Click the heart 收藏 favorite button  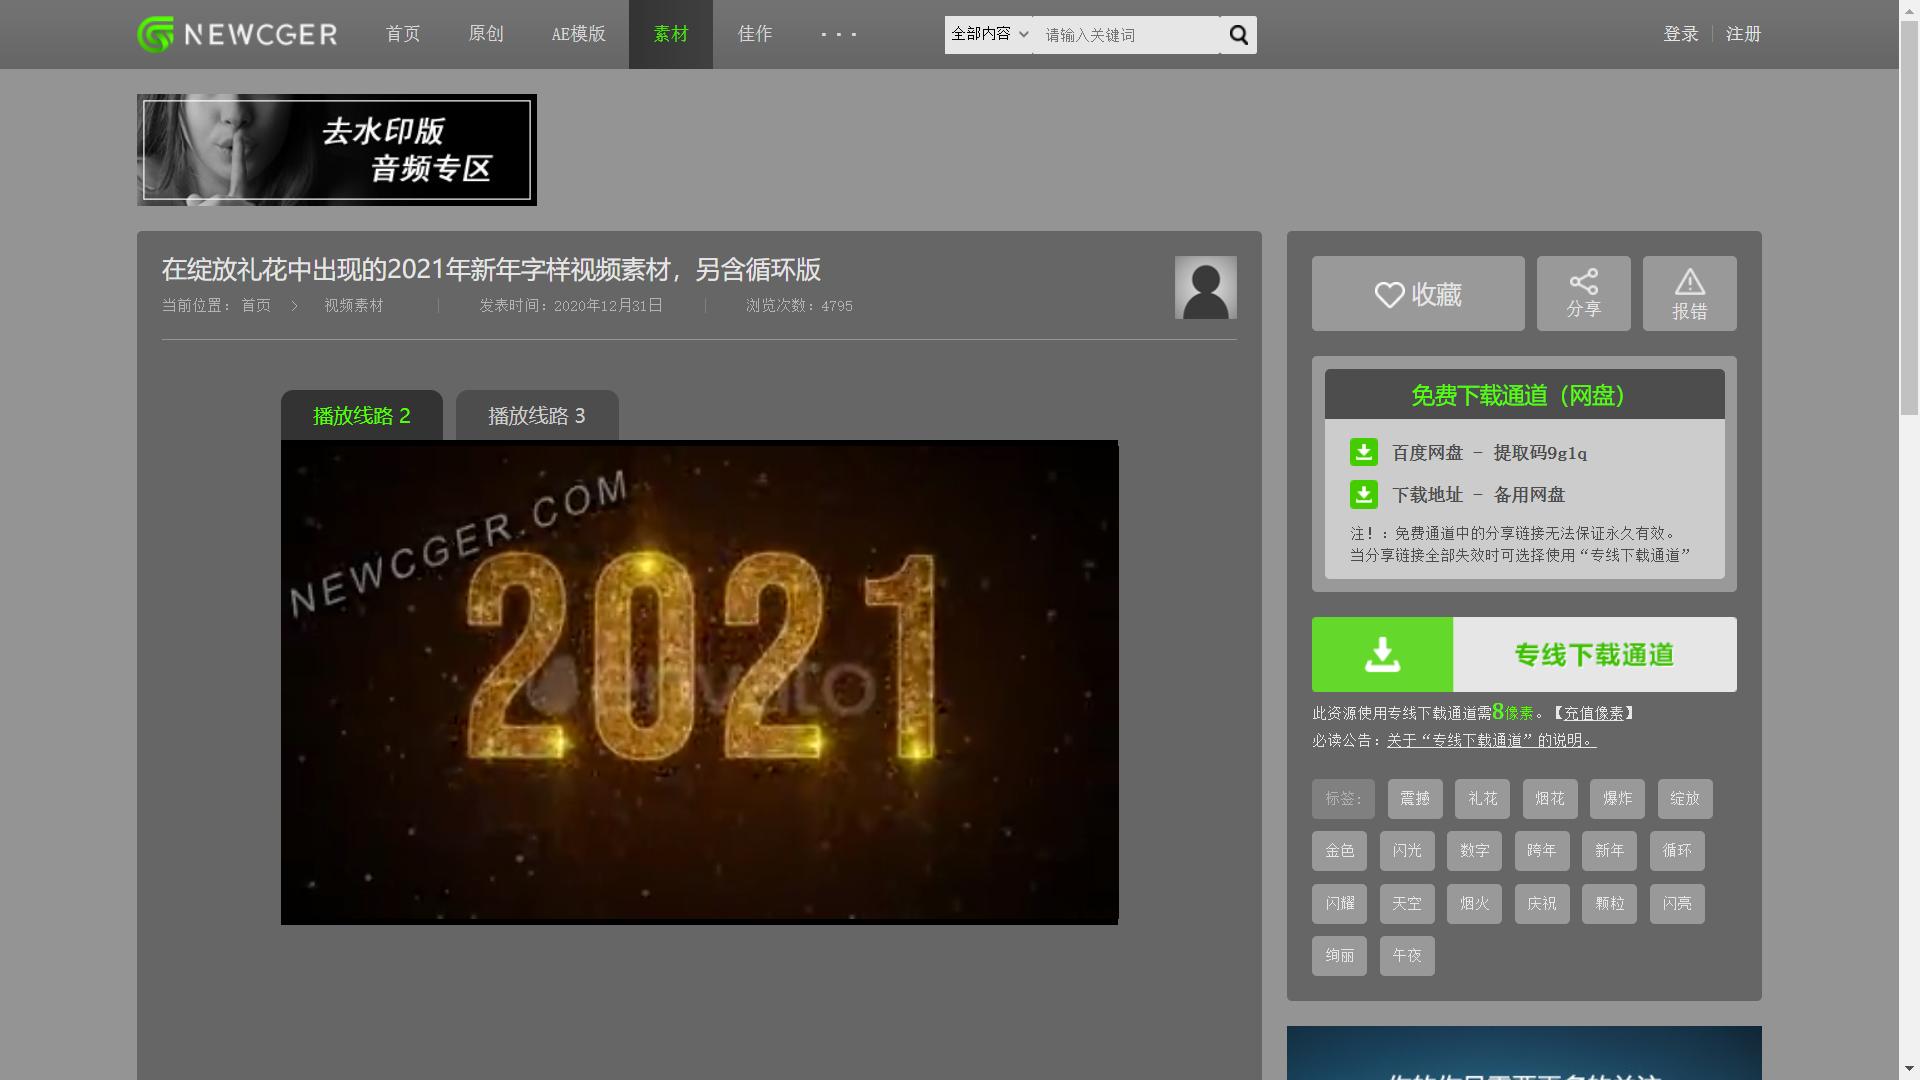pos(1417,294)
